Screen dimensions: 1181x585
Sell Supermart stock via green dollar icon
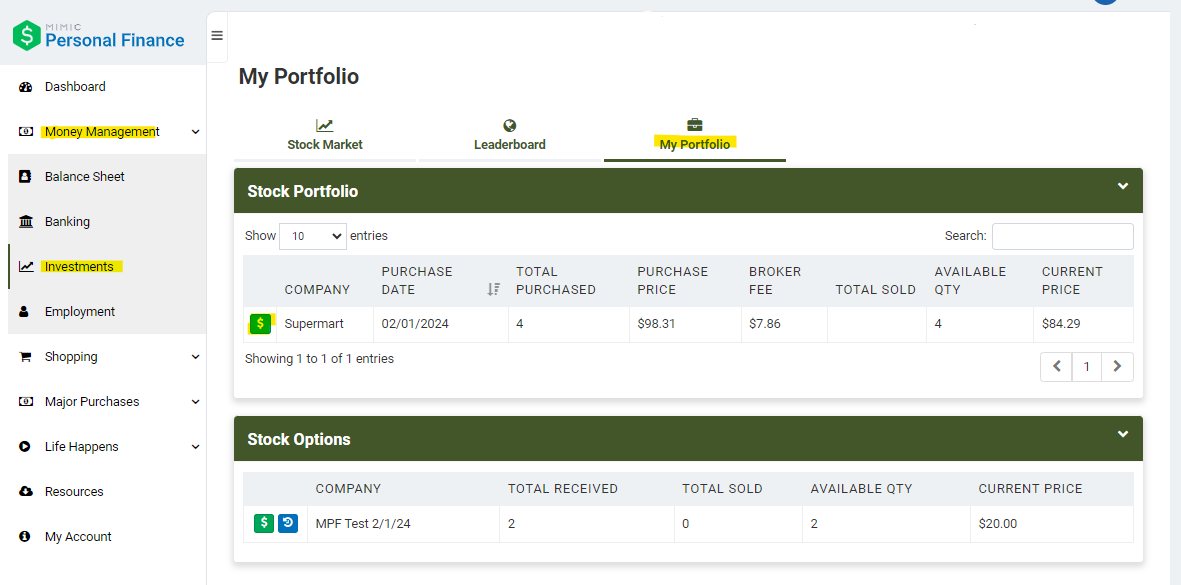coord(261,324)
